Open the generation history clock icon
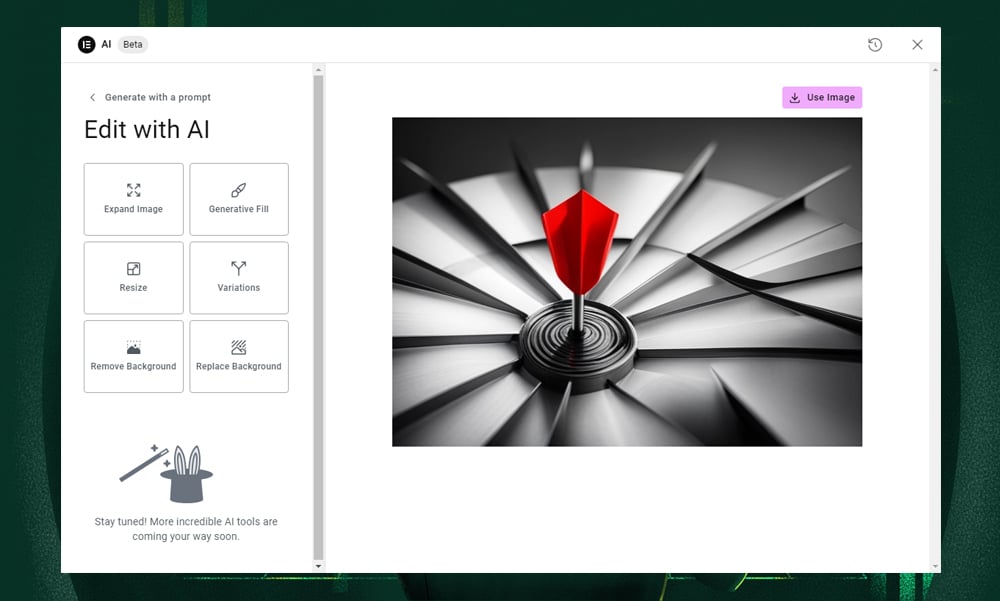Image resolution: width=1000 pixels, height=601 pixels. click(875, 45)
